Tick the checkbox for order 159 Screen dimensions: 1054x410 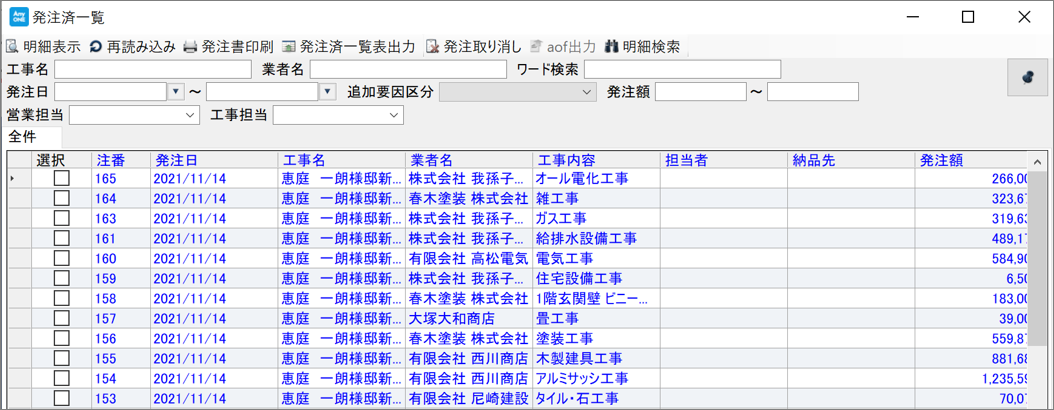[62, 278]
